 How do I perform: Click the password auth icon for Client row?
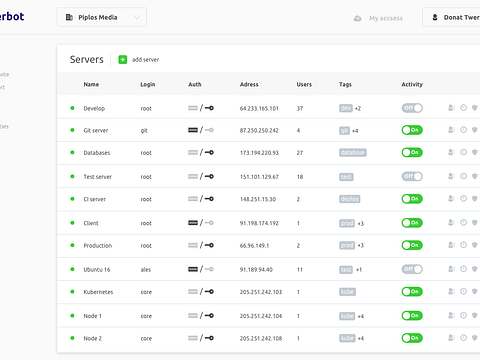[x=193, y=223]
